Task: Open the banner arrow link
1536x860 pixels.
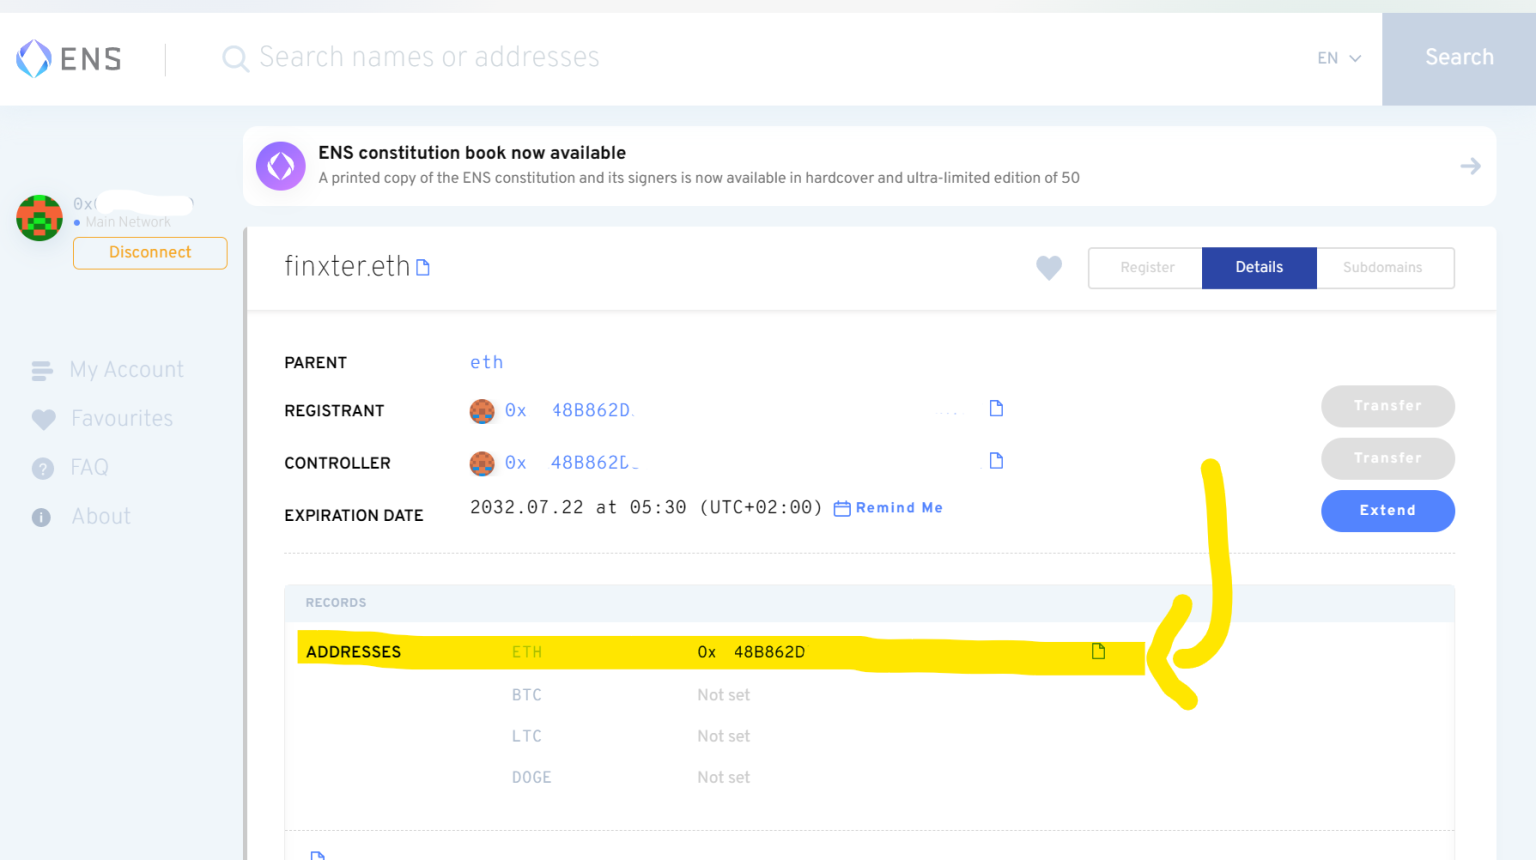Action: [1470, 166]
